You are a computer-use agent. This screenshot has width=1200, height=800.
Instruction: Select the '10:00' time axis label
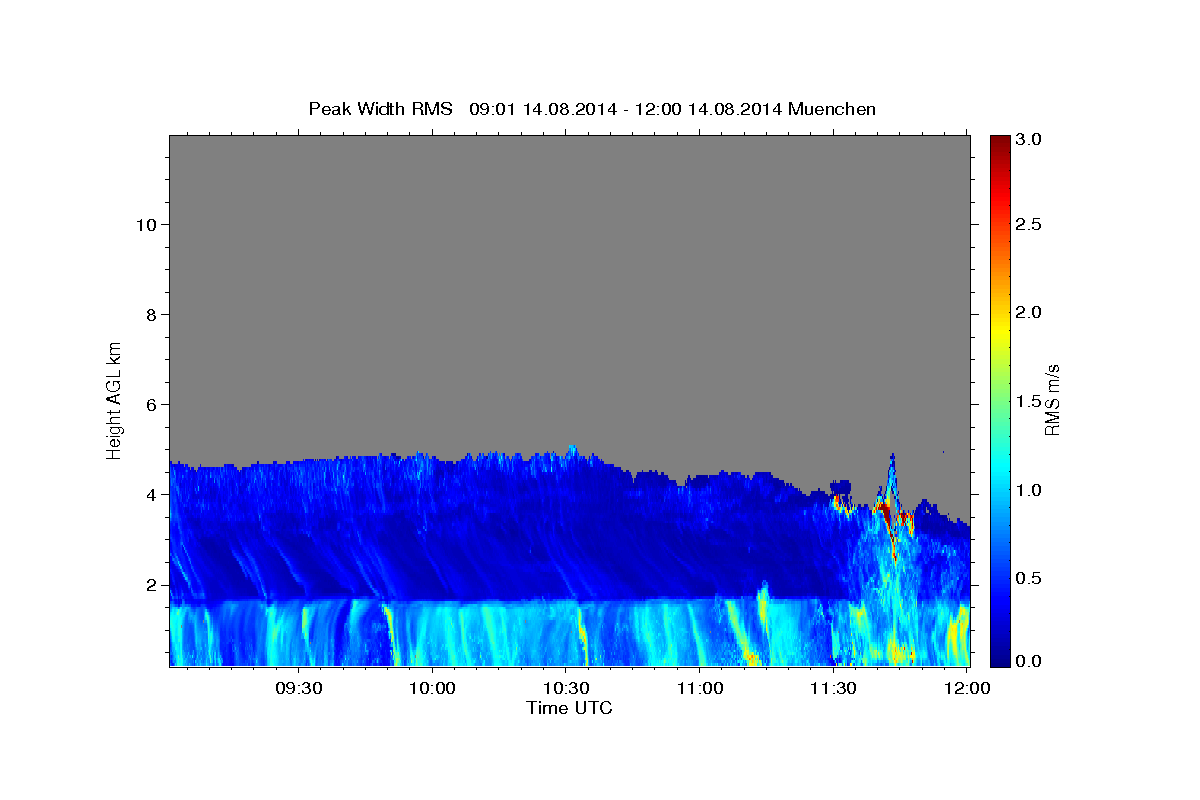click(x=432, y=688)
